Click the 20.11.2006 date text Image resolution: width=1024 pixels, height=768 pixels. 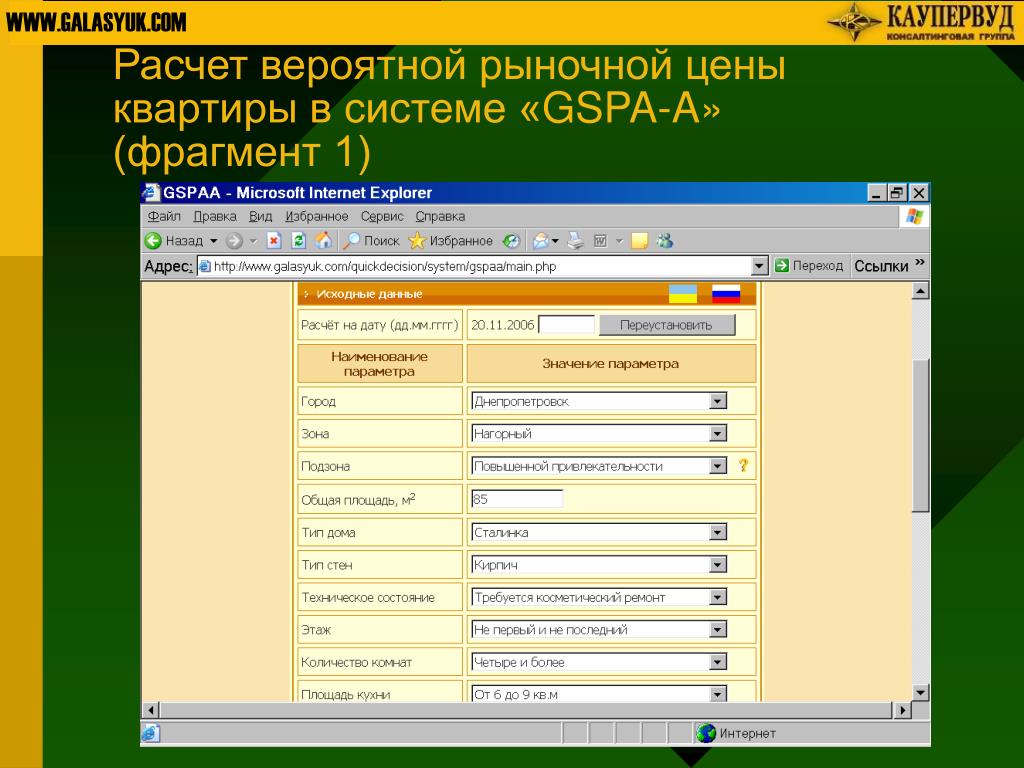tap(502, 325)
